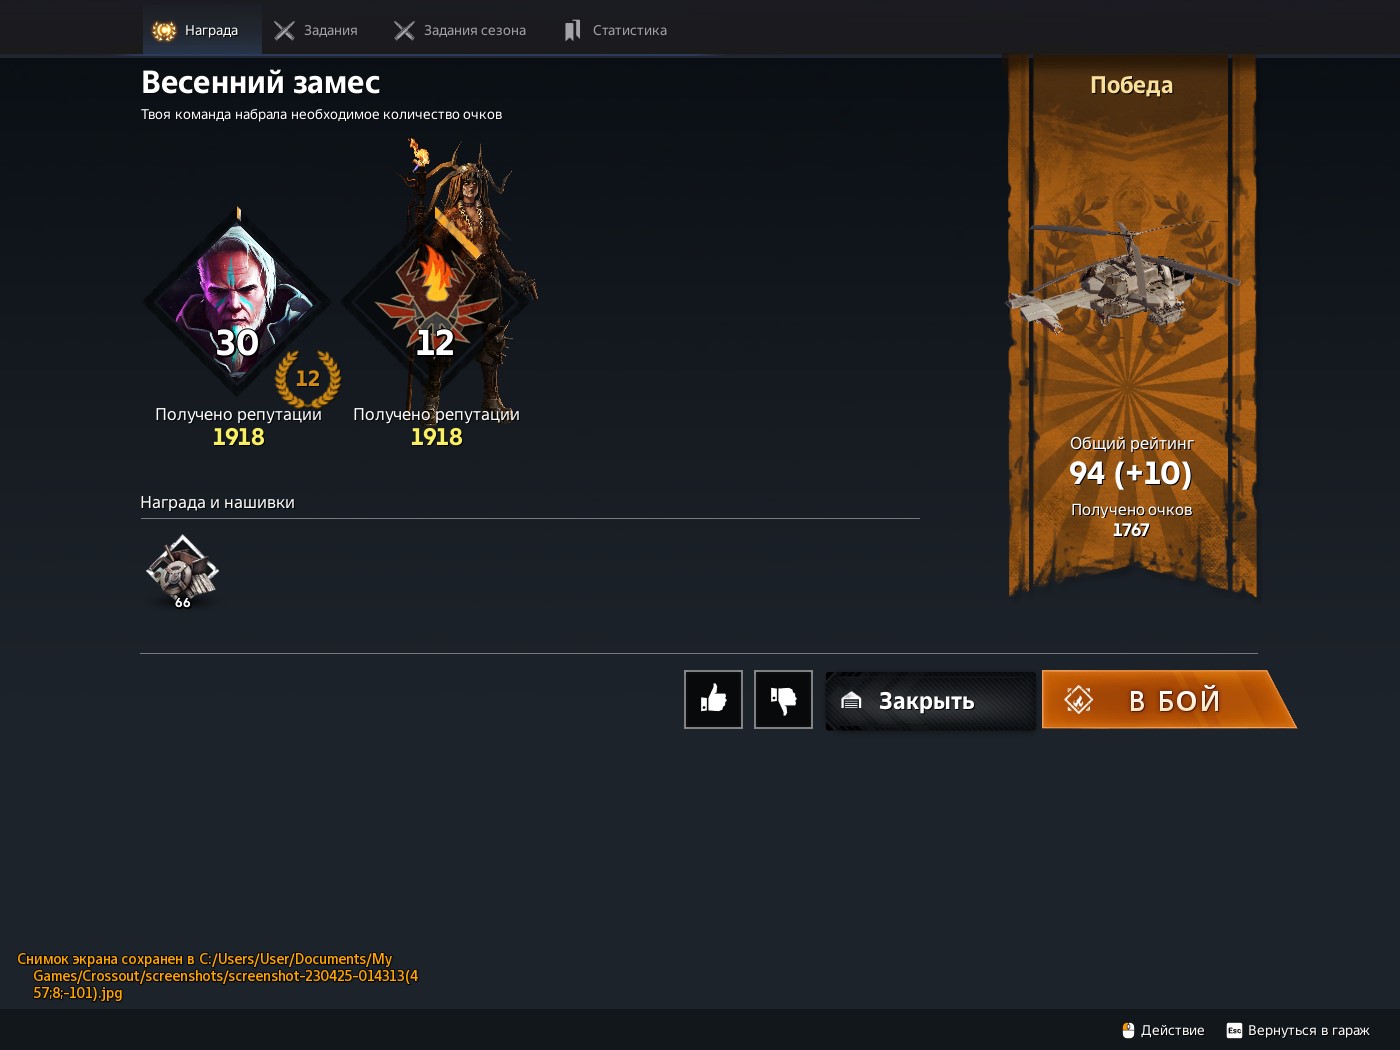Open the Статистика tab
1400x1050 pixels.
[616, 30]
